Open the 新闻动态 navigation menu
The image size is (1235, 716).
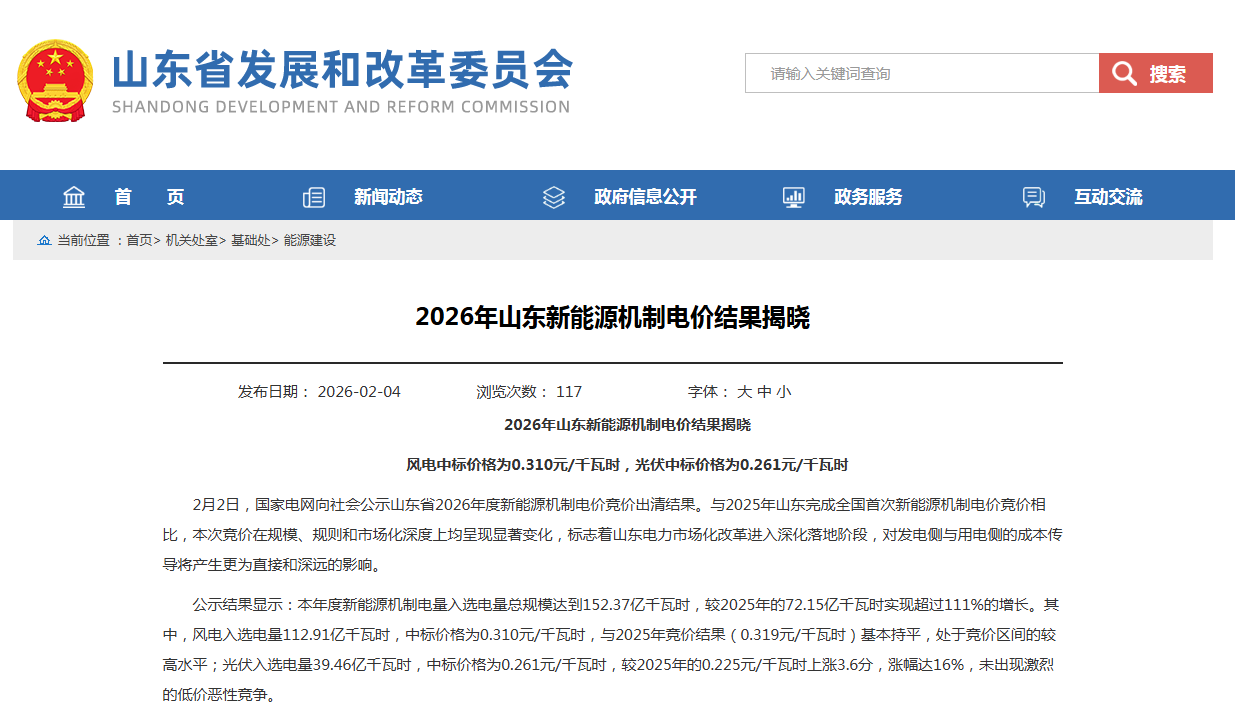(x=388, y=197)
